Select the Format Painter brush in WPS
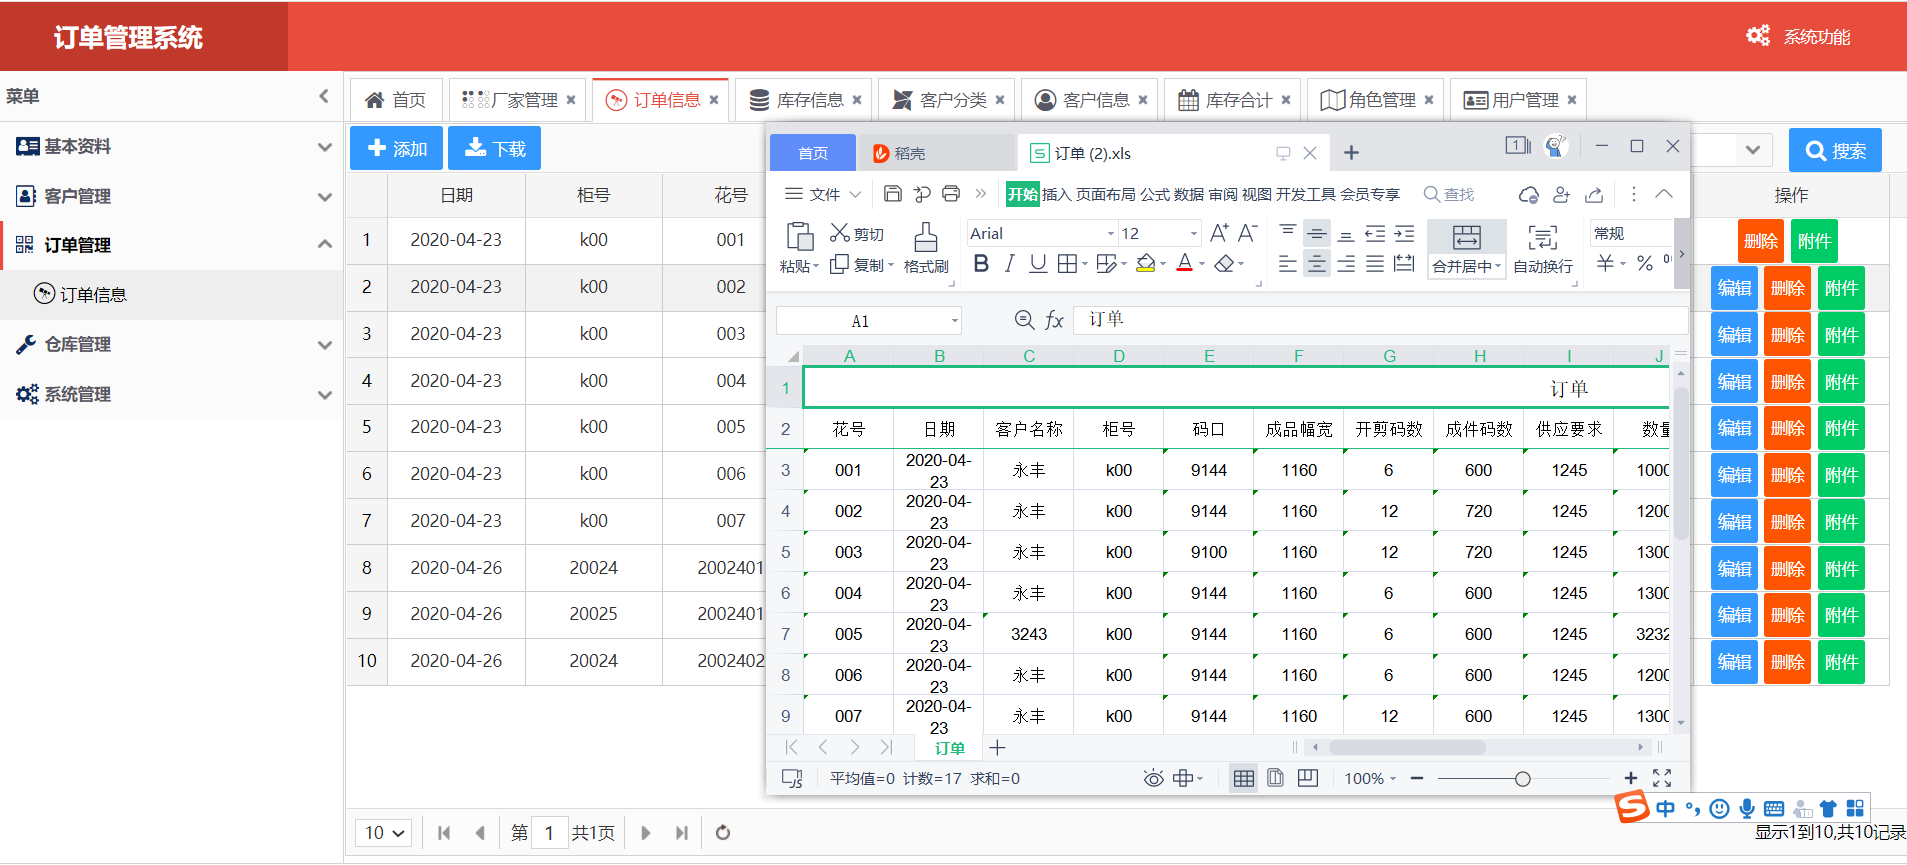The width and height of the screenshot is (1907, 865). (926, 237)
